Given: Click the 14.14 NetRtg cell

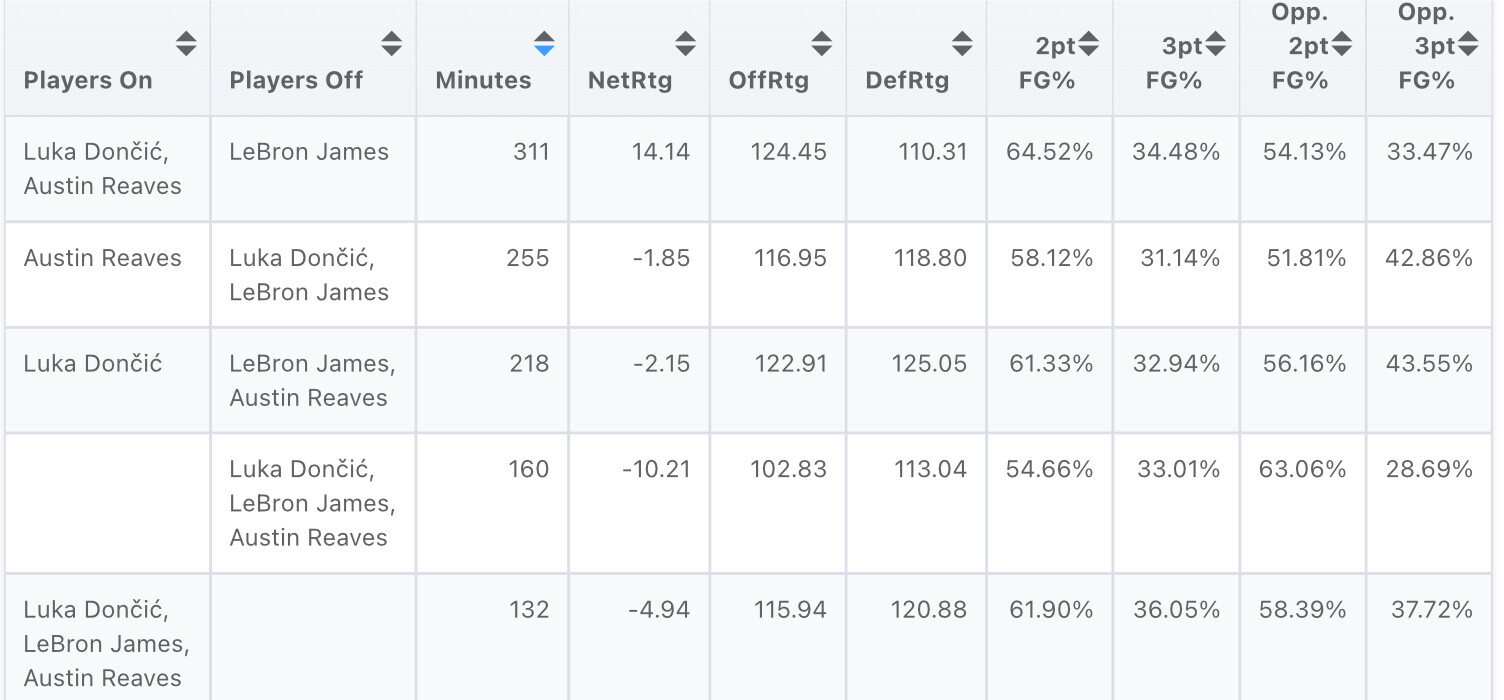Looking at the screenshot, I should coord(661,152).
